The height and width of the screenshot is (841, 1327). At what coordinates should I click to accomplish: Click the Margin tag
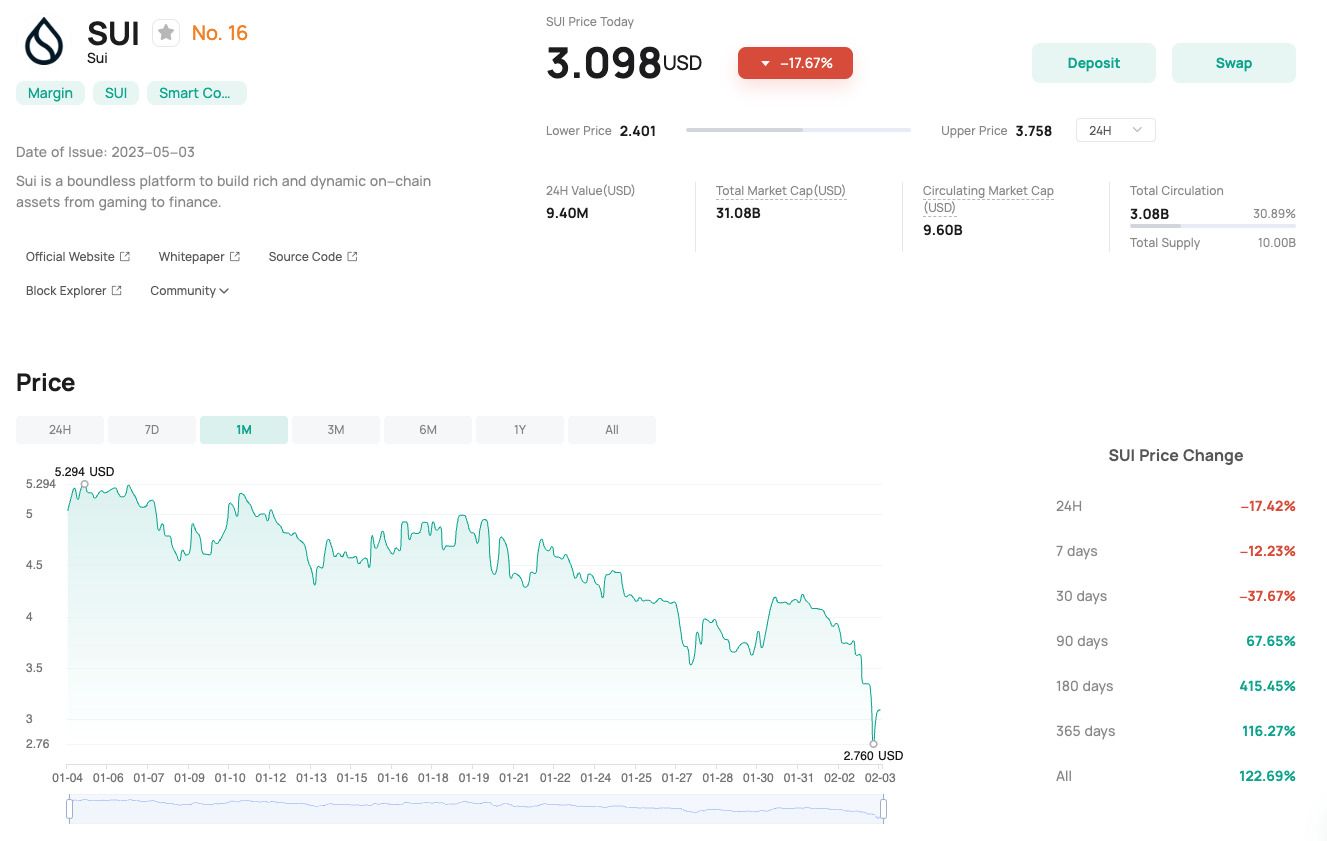pos(50,93)
